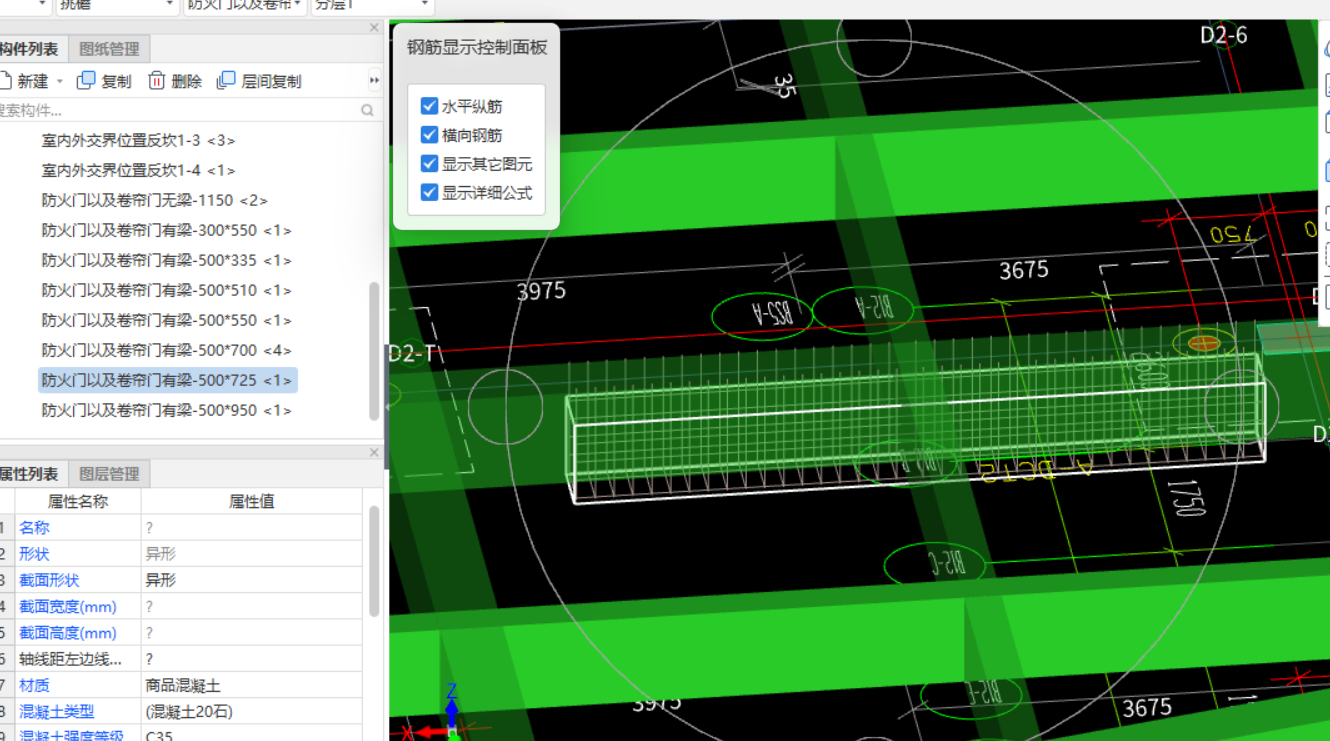Toggle 显示详细公式 checkbox
Image resolution: width=1330 pixels, height=741 pixels.
430,193
